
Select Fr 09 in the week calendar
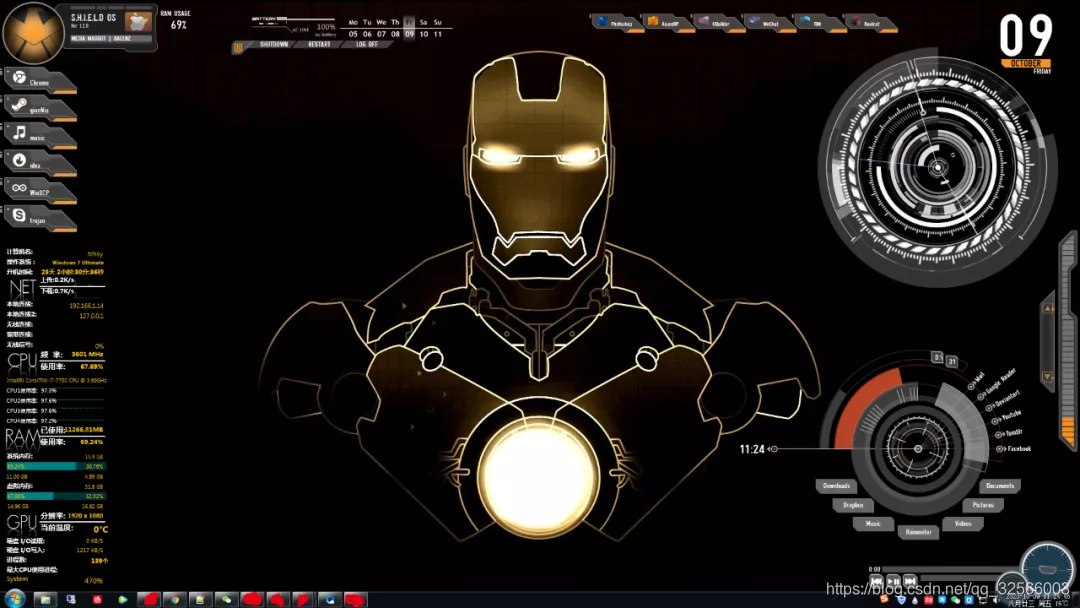click(x=409, y=28)
